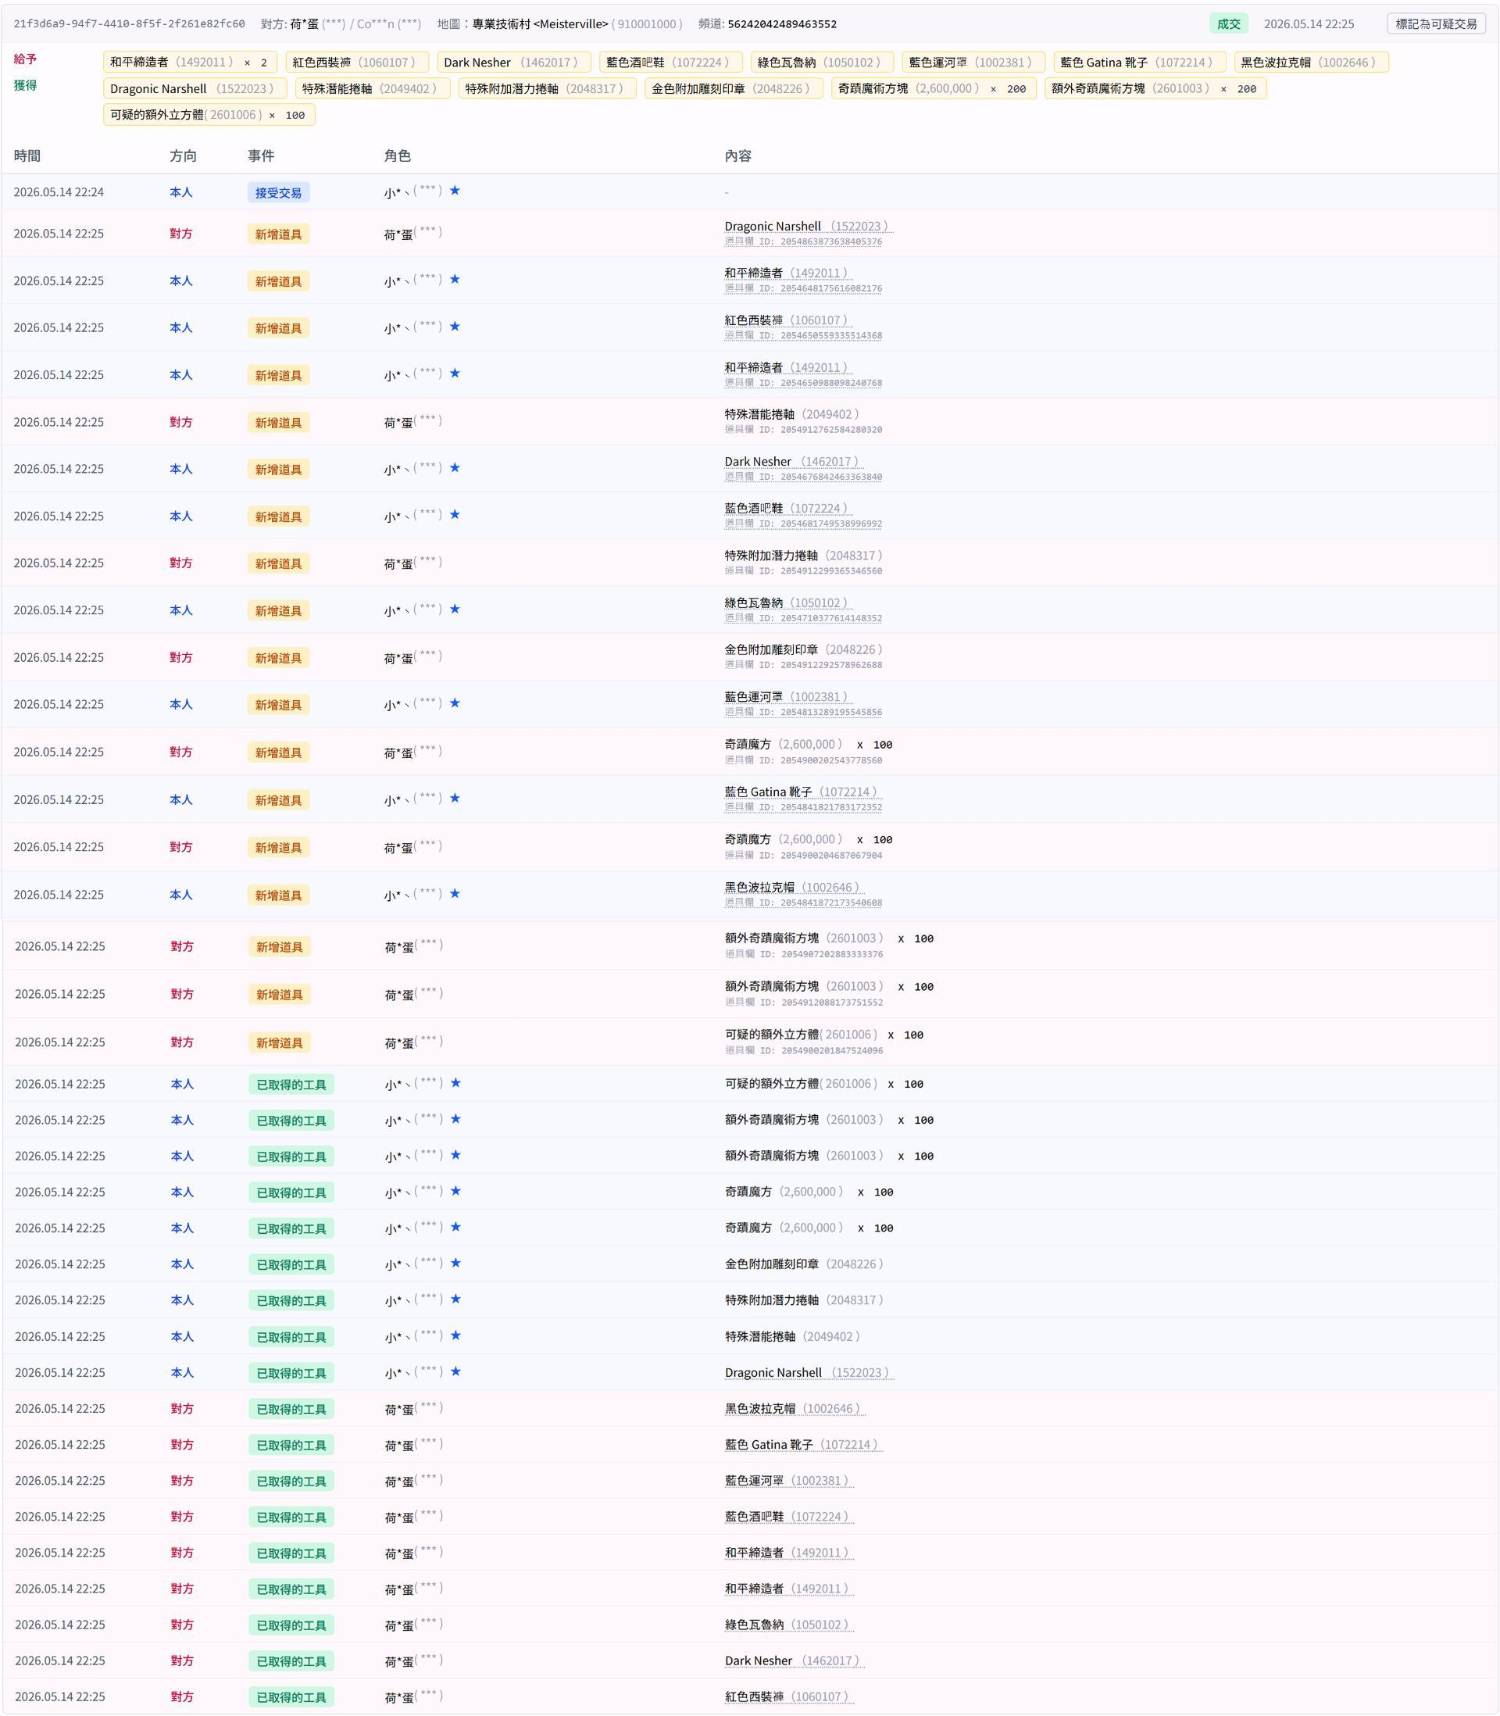The image size is (1500, 1716).
Task: Select the Dragonic Narshell chip in 獲得
Action: (x=195, y=89)
